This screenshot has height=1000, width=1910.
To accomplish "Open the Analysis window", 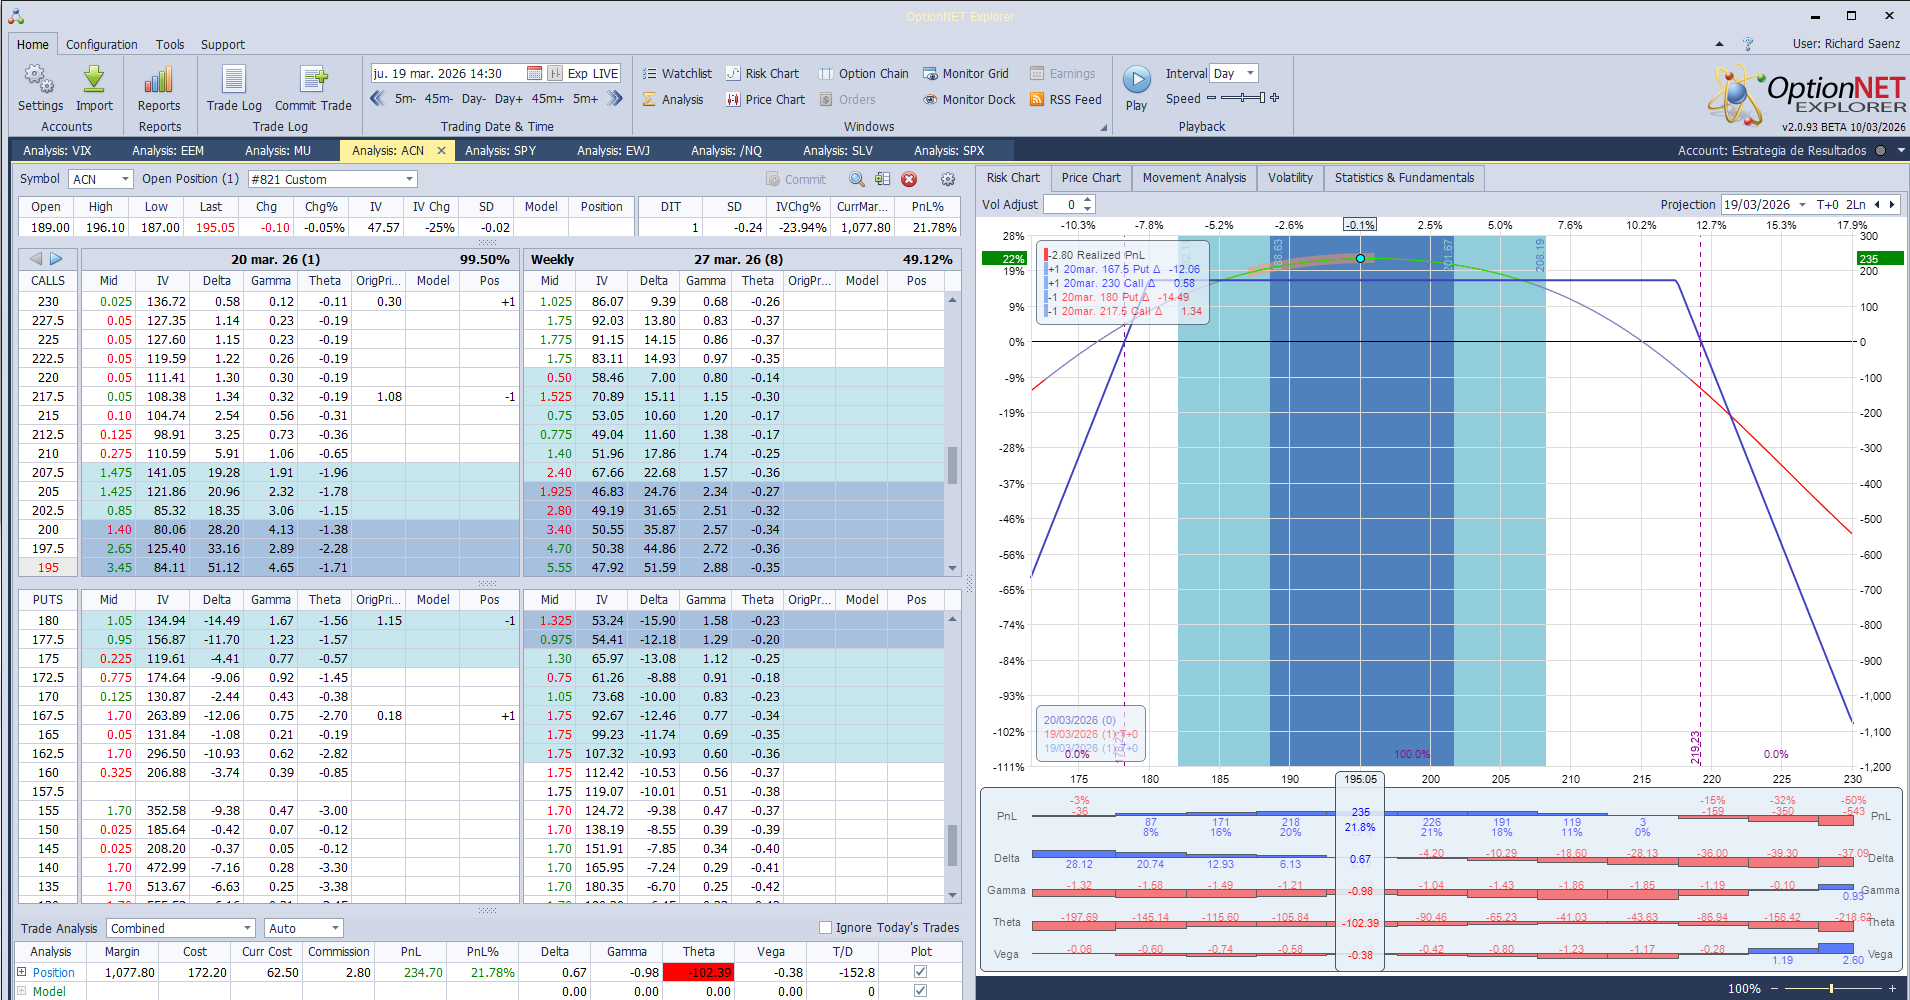I will (x=673, y=99).
